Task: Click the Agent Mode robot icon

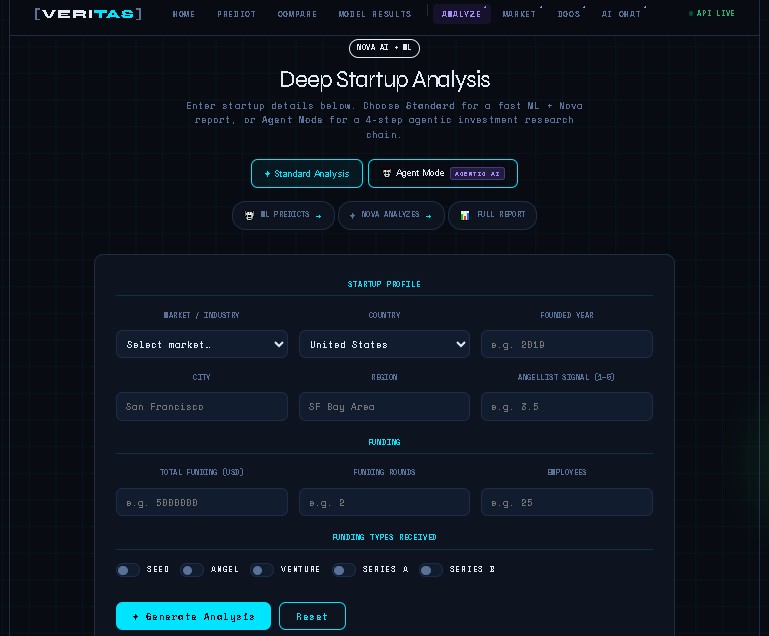Action: 387,173
